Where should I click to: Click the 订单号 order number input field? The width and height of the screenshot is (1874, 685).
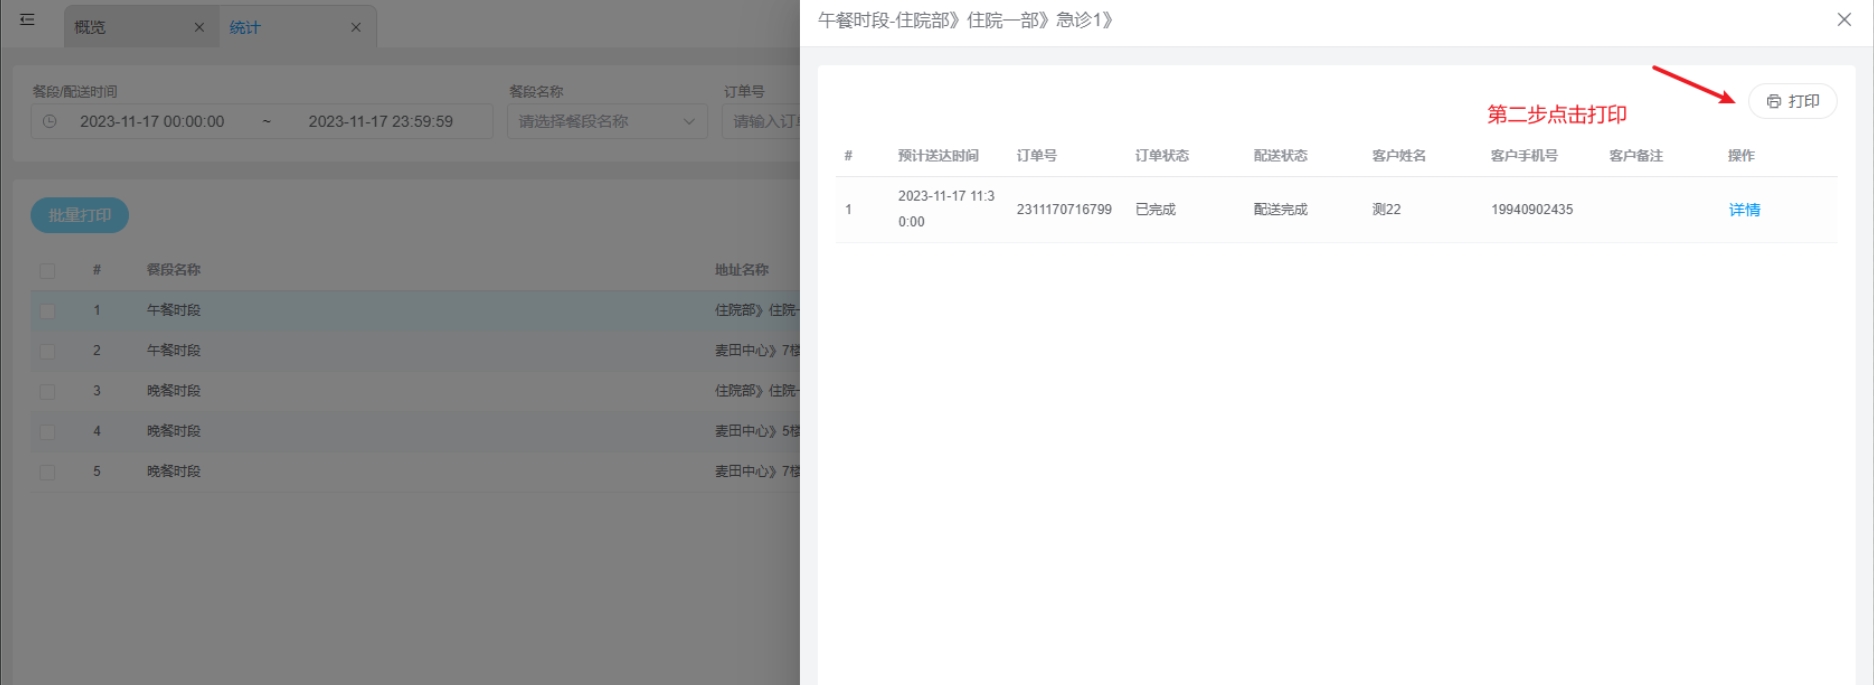762,122
